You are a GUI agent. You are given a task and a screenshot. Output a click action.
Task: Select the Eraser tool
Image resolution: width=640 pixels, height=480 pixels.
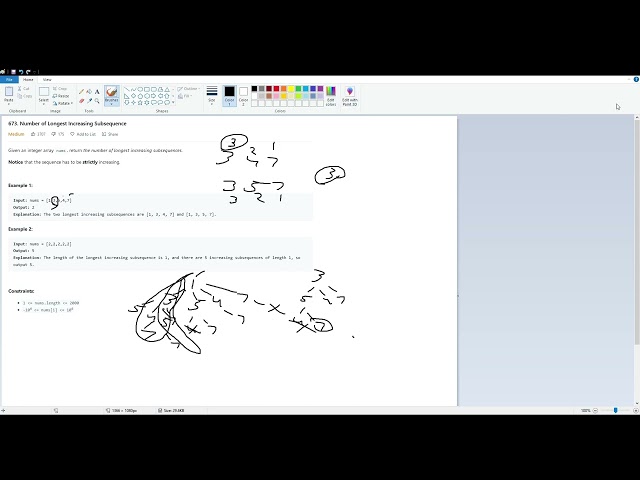coord(81,101)
